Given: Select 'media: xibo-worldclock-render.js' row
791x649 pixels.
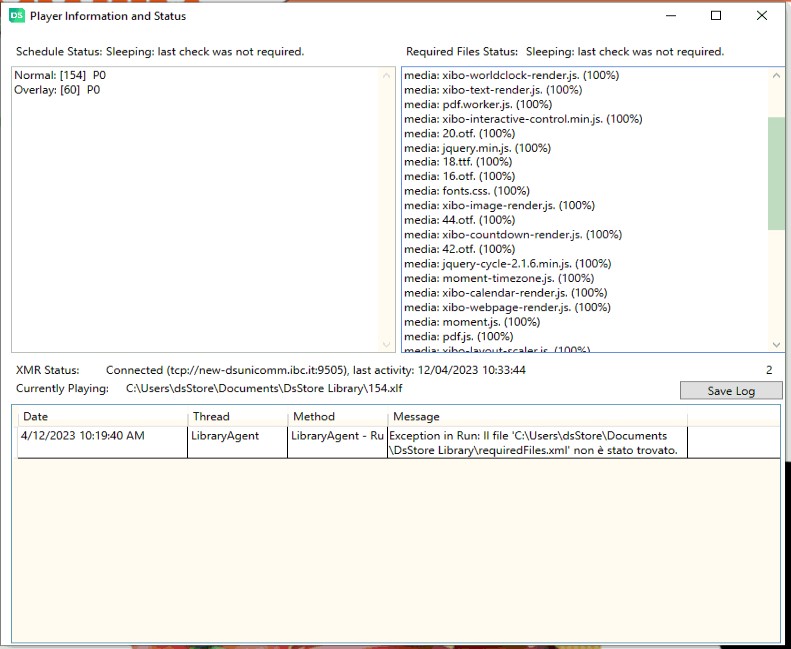Looking at the screenshot, I should click(x=512, y=75).
